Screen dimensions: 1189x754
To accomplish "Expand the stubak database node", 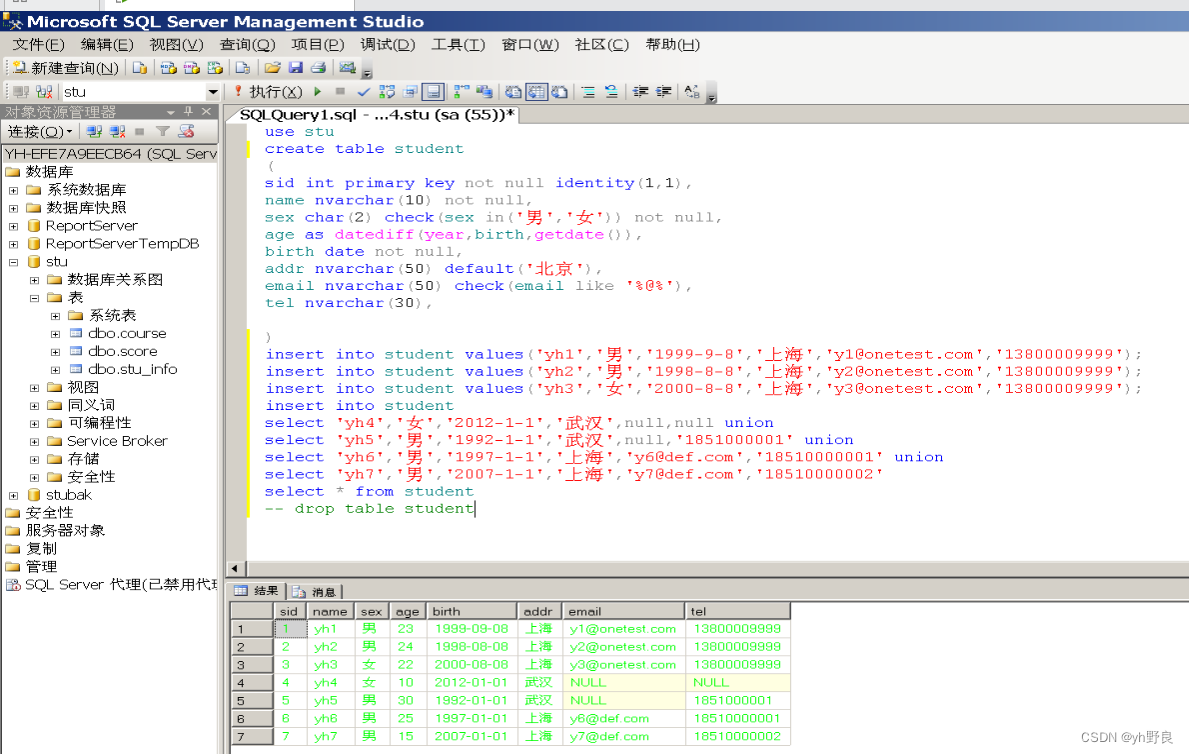I will [x=13, y=495].
